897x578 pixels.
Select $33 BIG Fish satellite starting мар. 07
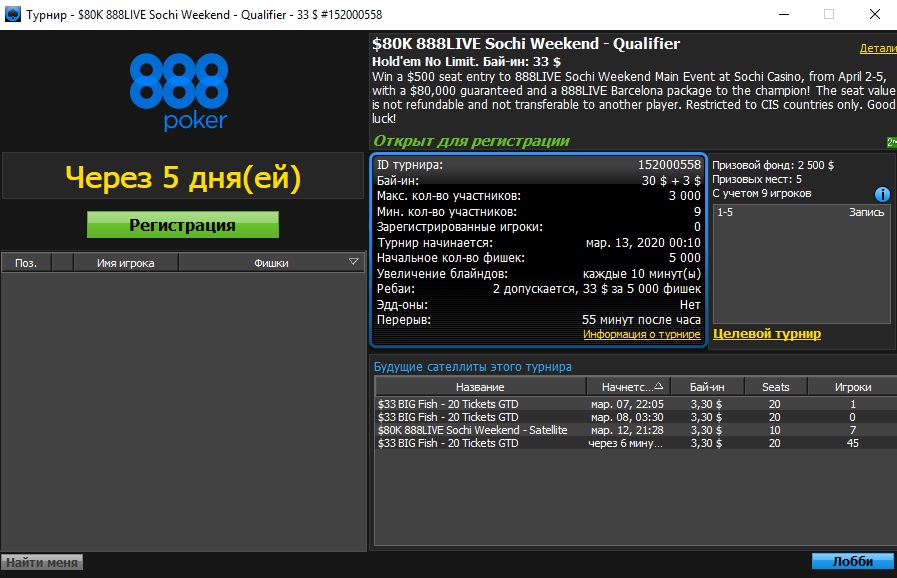(636, 404)
